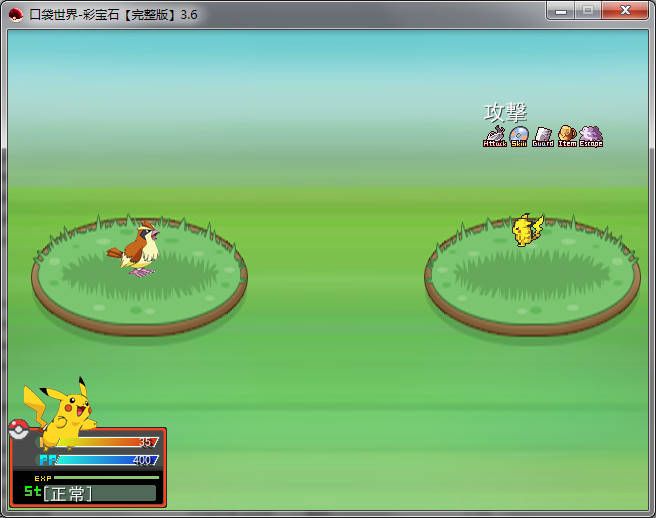The image size is (656, 518).
Task: Click the window title 口袋世界-彩宝石
Action: tap(74, 15)
